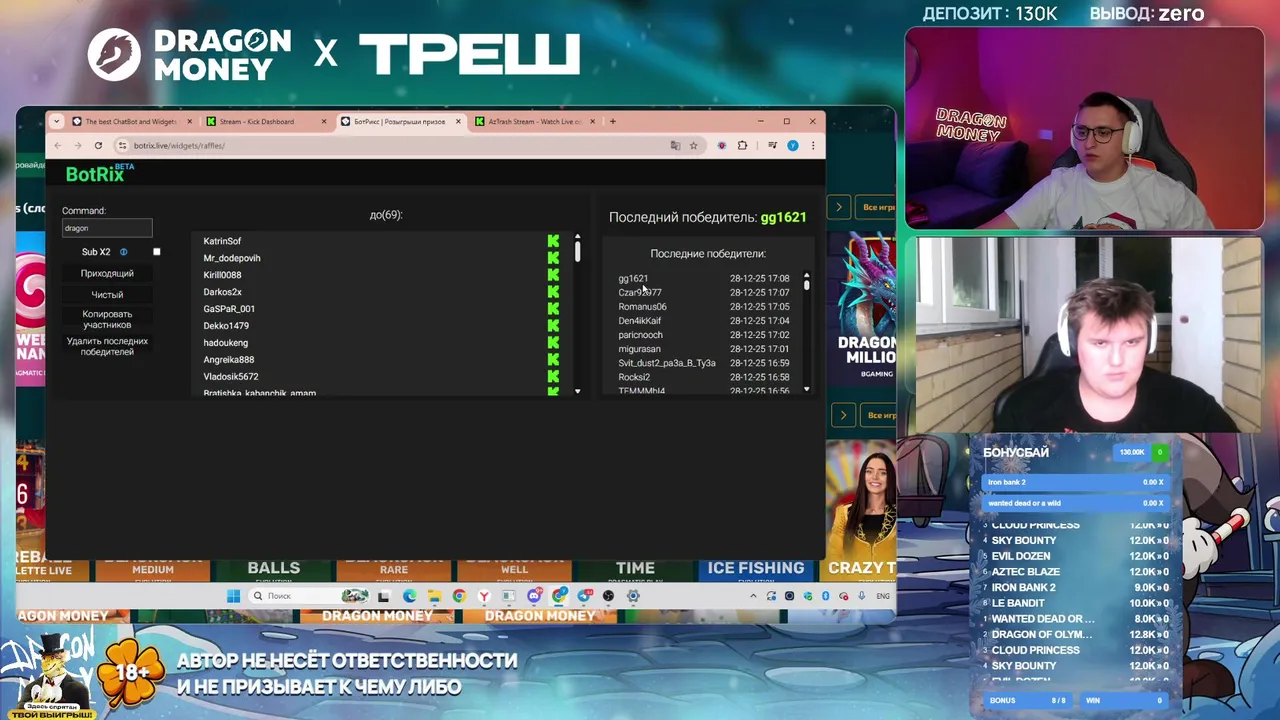The height and width of the screenshot is (720, 1280).
Task: Click the recent winners list down arrow
Action: [x=806, y=390]
